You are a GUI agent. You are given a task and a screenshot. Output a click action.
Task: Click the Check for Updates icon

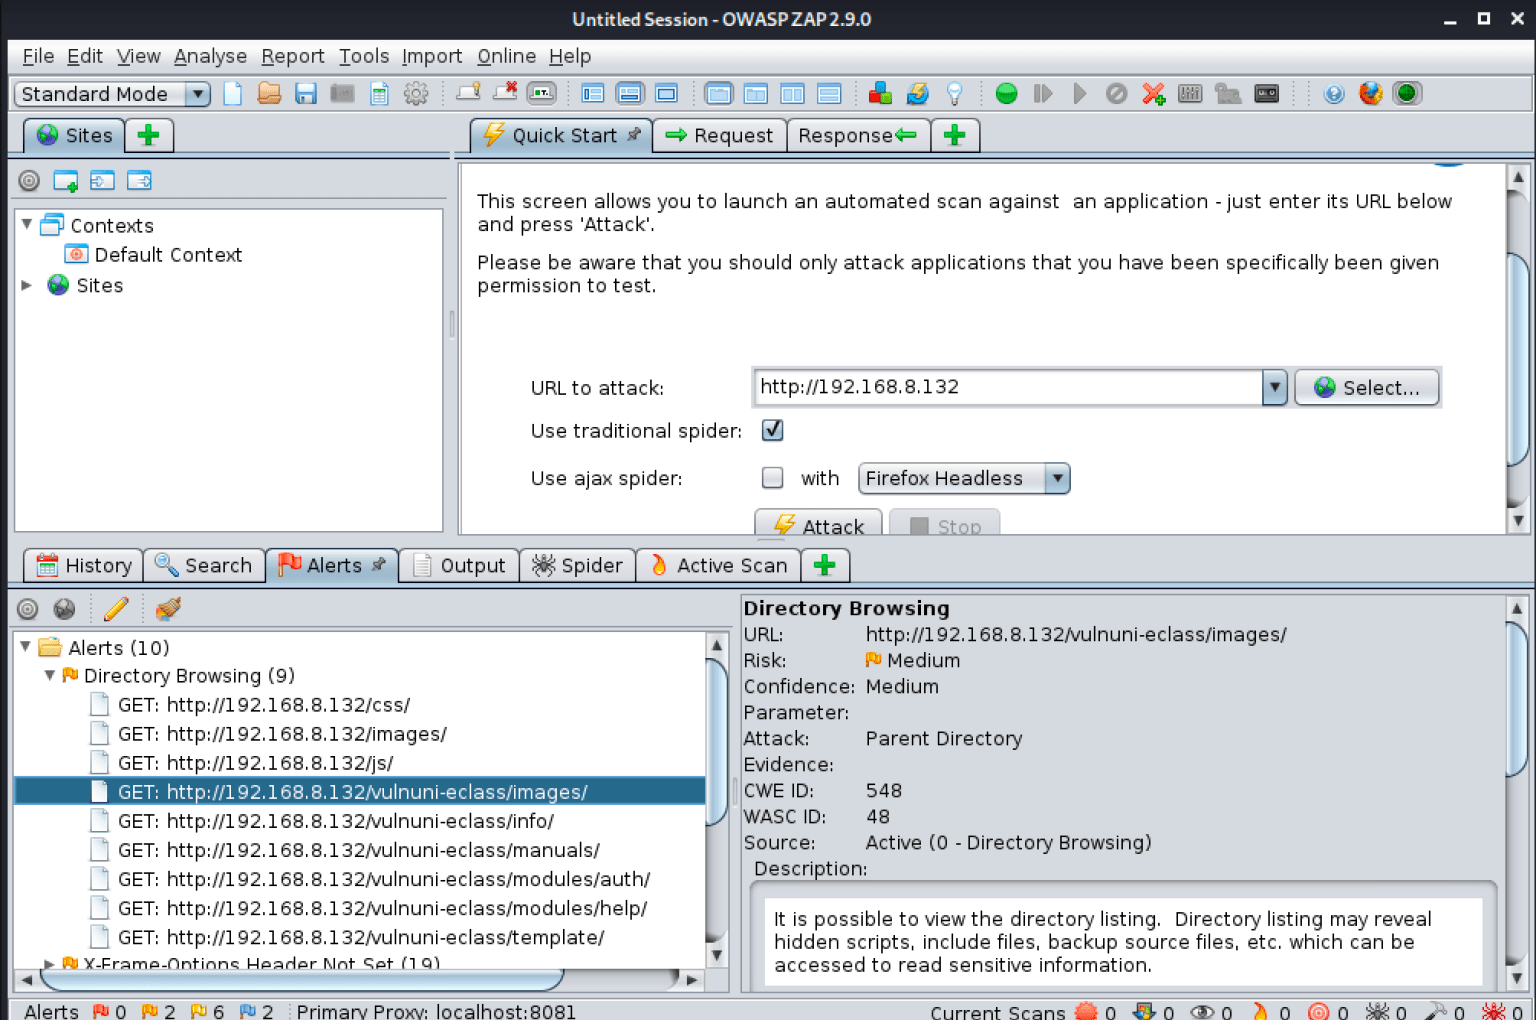[917, 94]
